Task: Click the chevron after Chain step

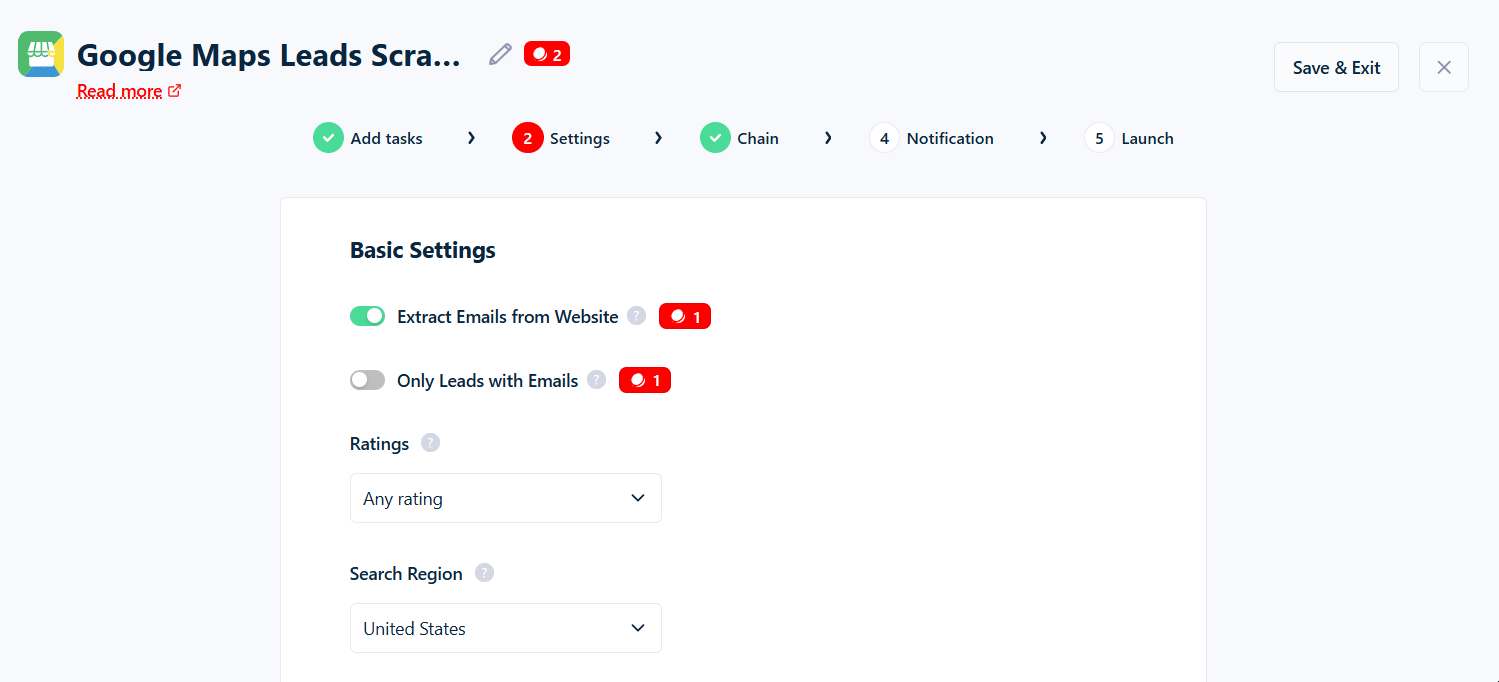Action: [828, 138]
